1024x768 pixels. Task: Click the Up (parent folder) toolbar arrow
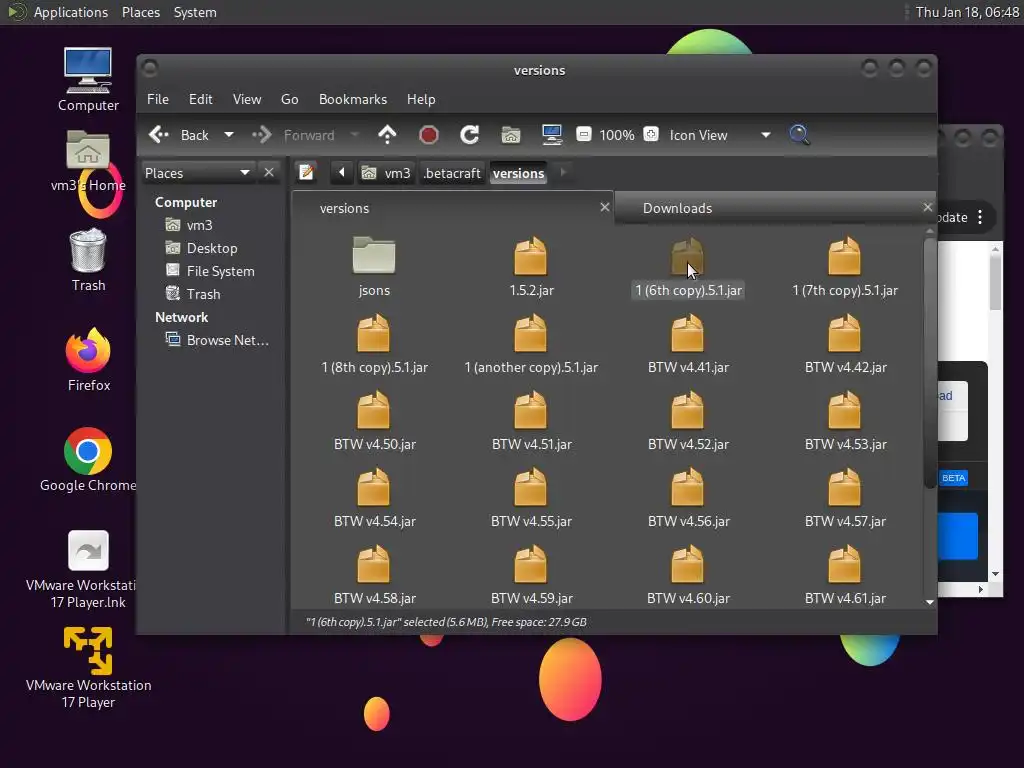pyautogui.click(x=387, y=135)
